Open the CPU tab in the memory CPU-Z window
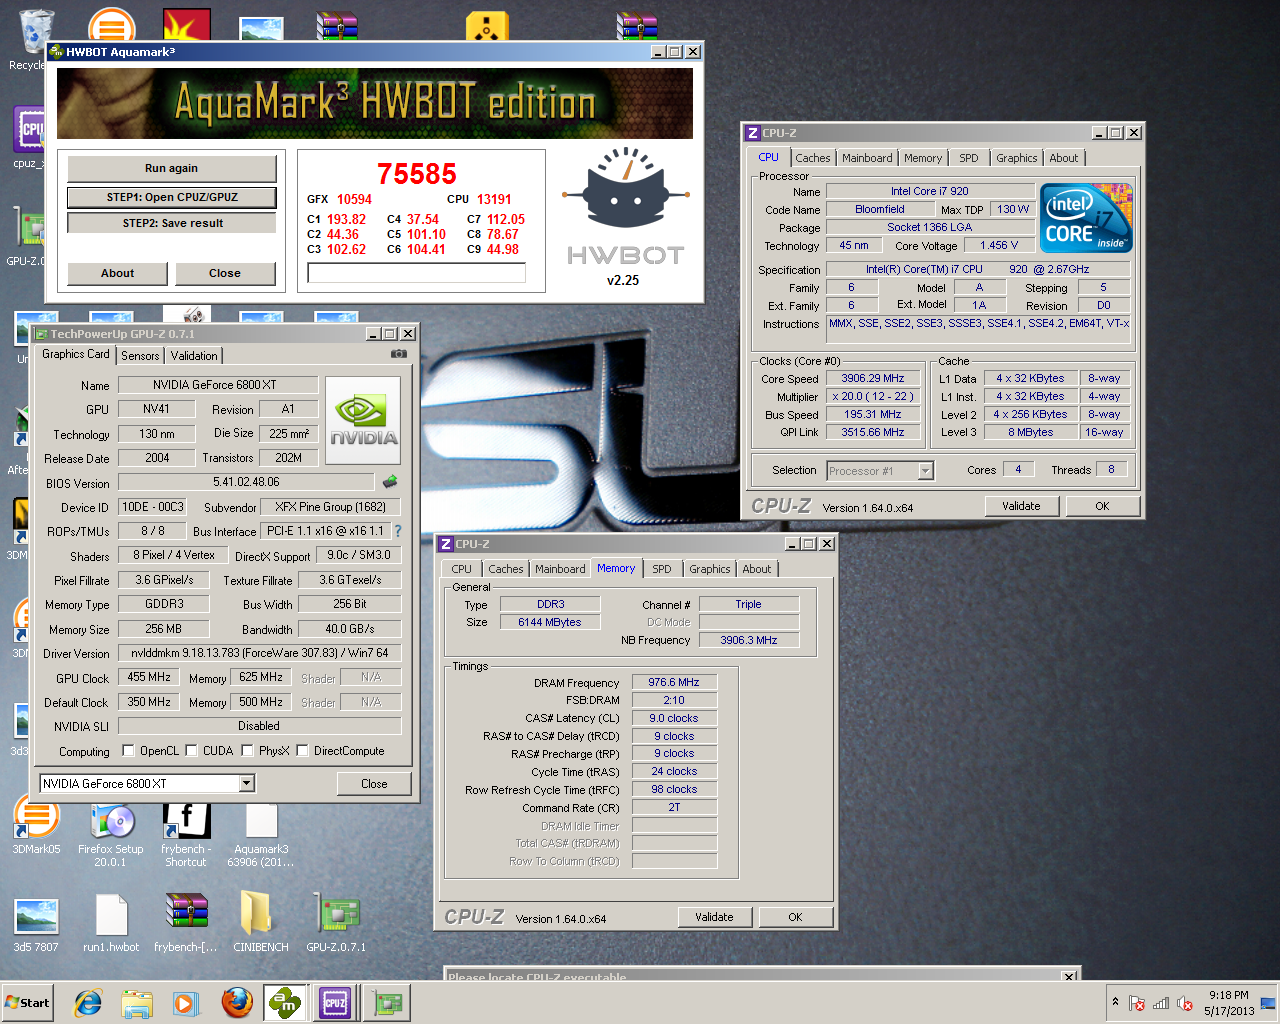 [461, 569]
